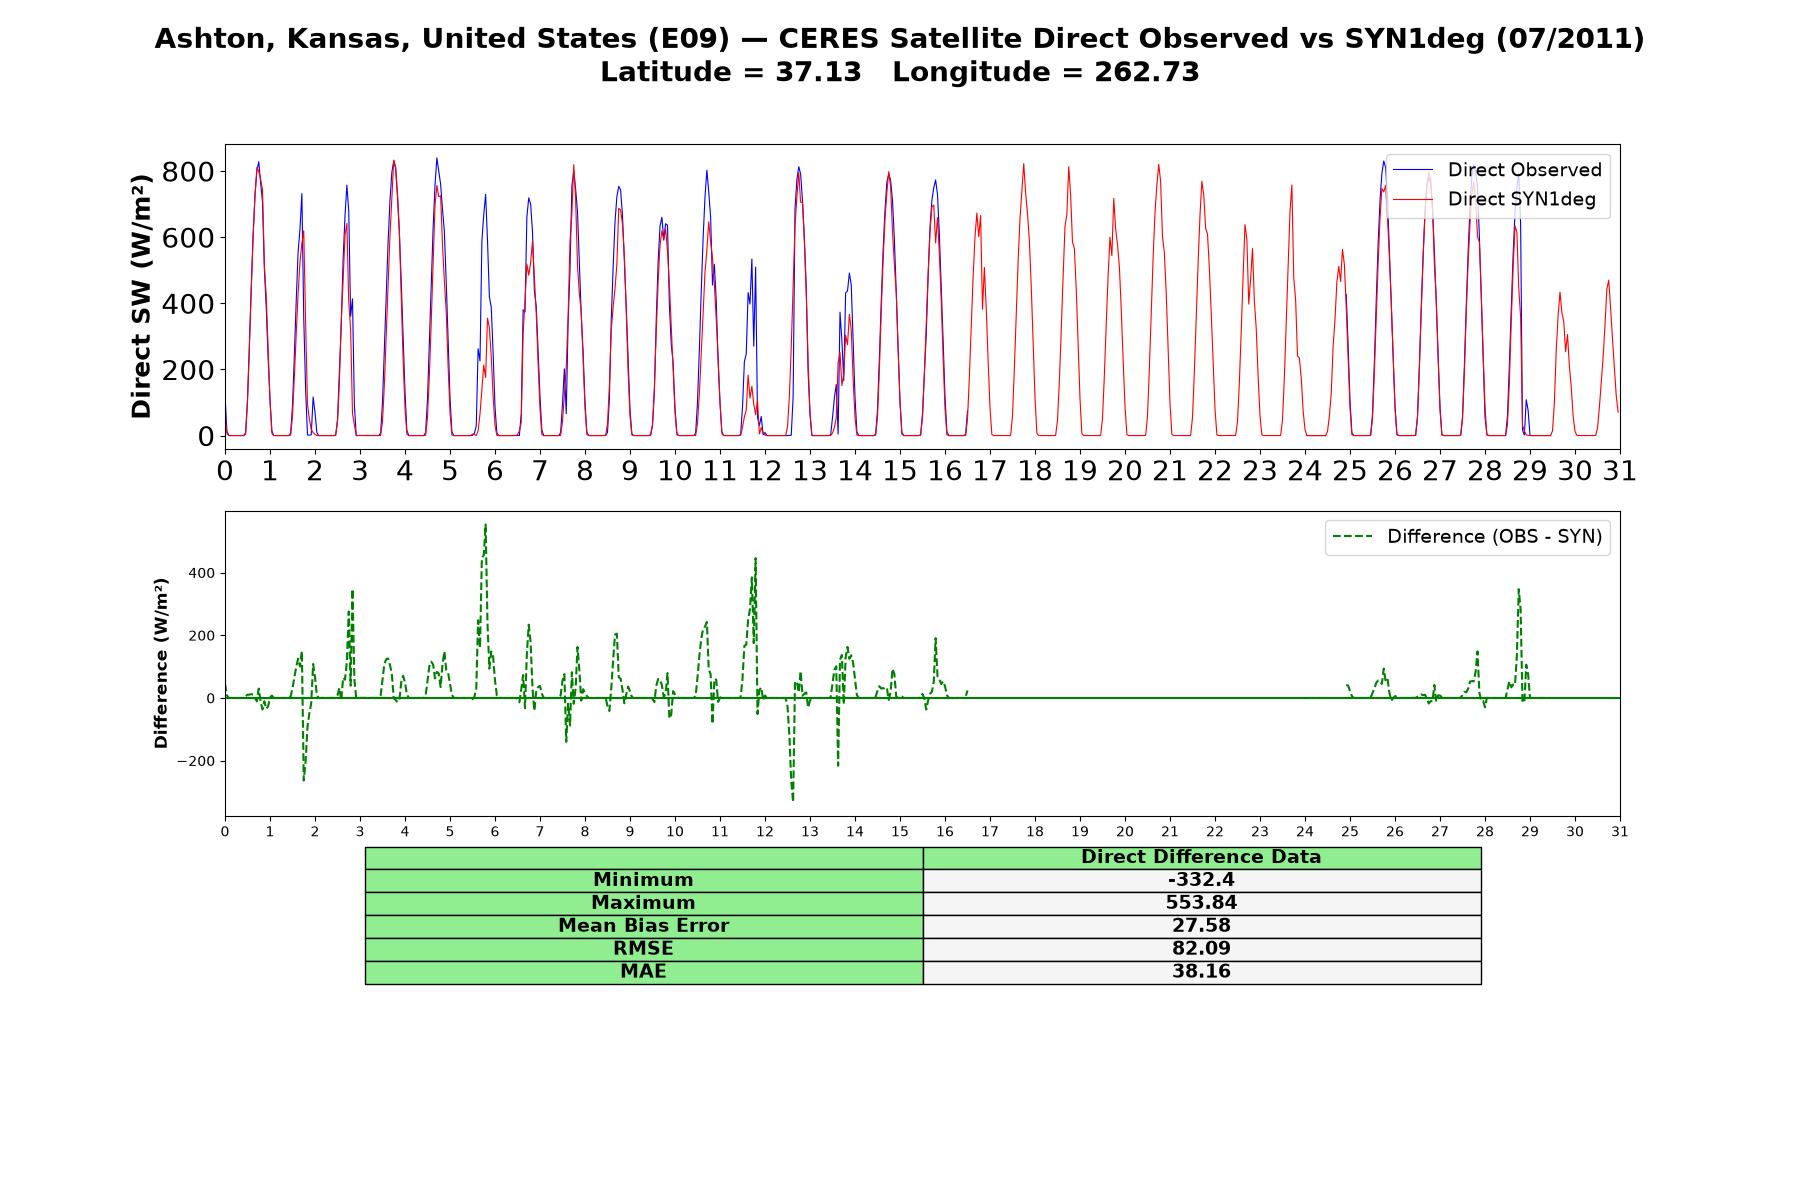The height and width of the screenshot is (1200, 1800).
Task: Select the red line legend marker
Action: click(1412, 199)
